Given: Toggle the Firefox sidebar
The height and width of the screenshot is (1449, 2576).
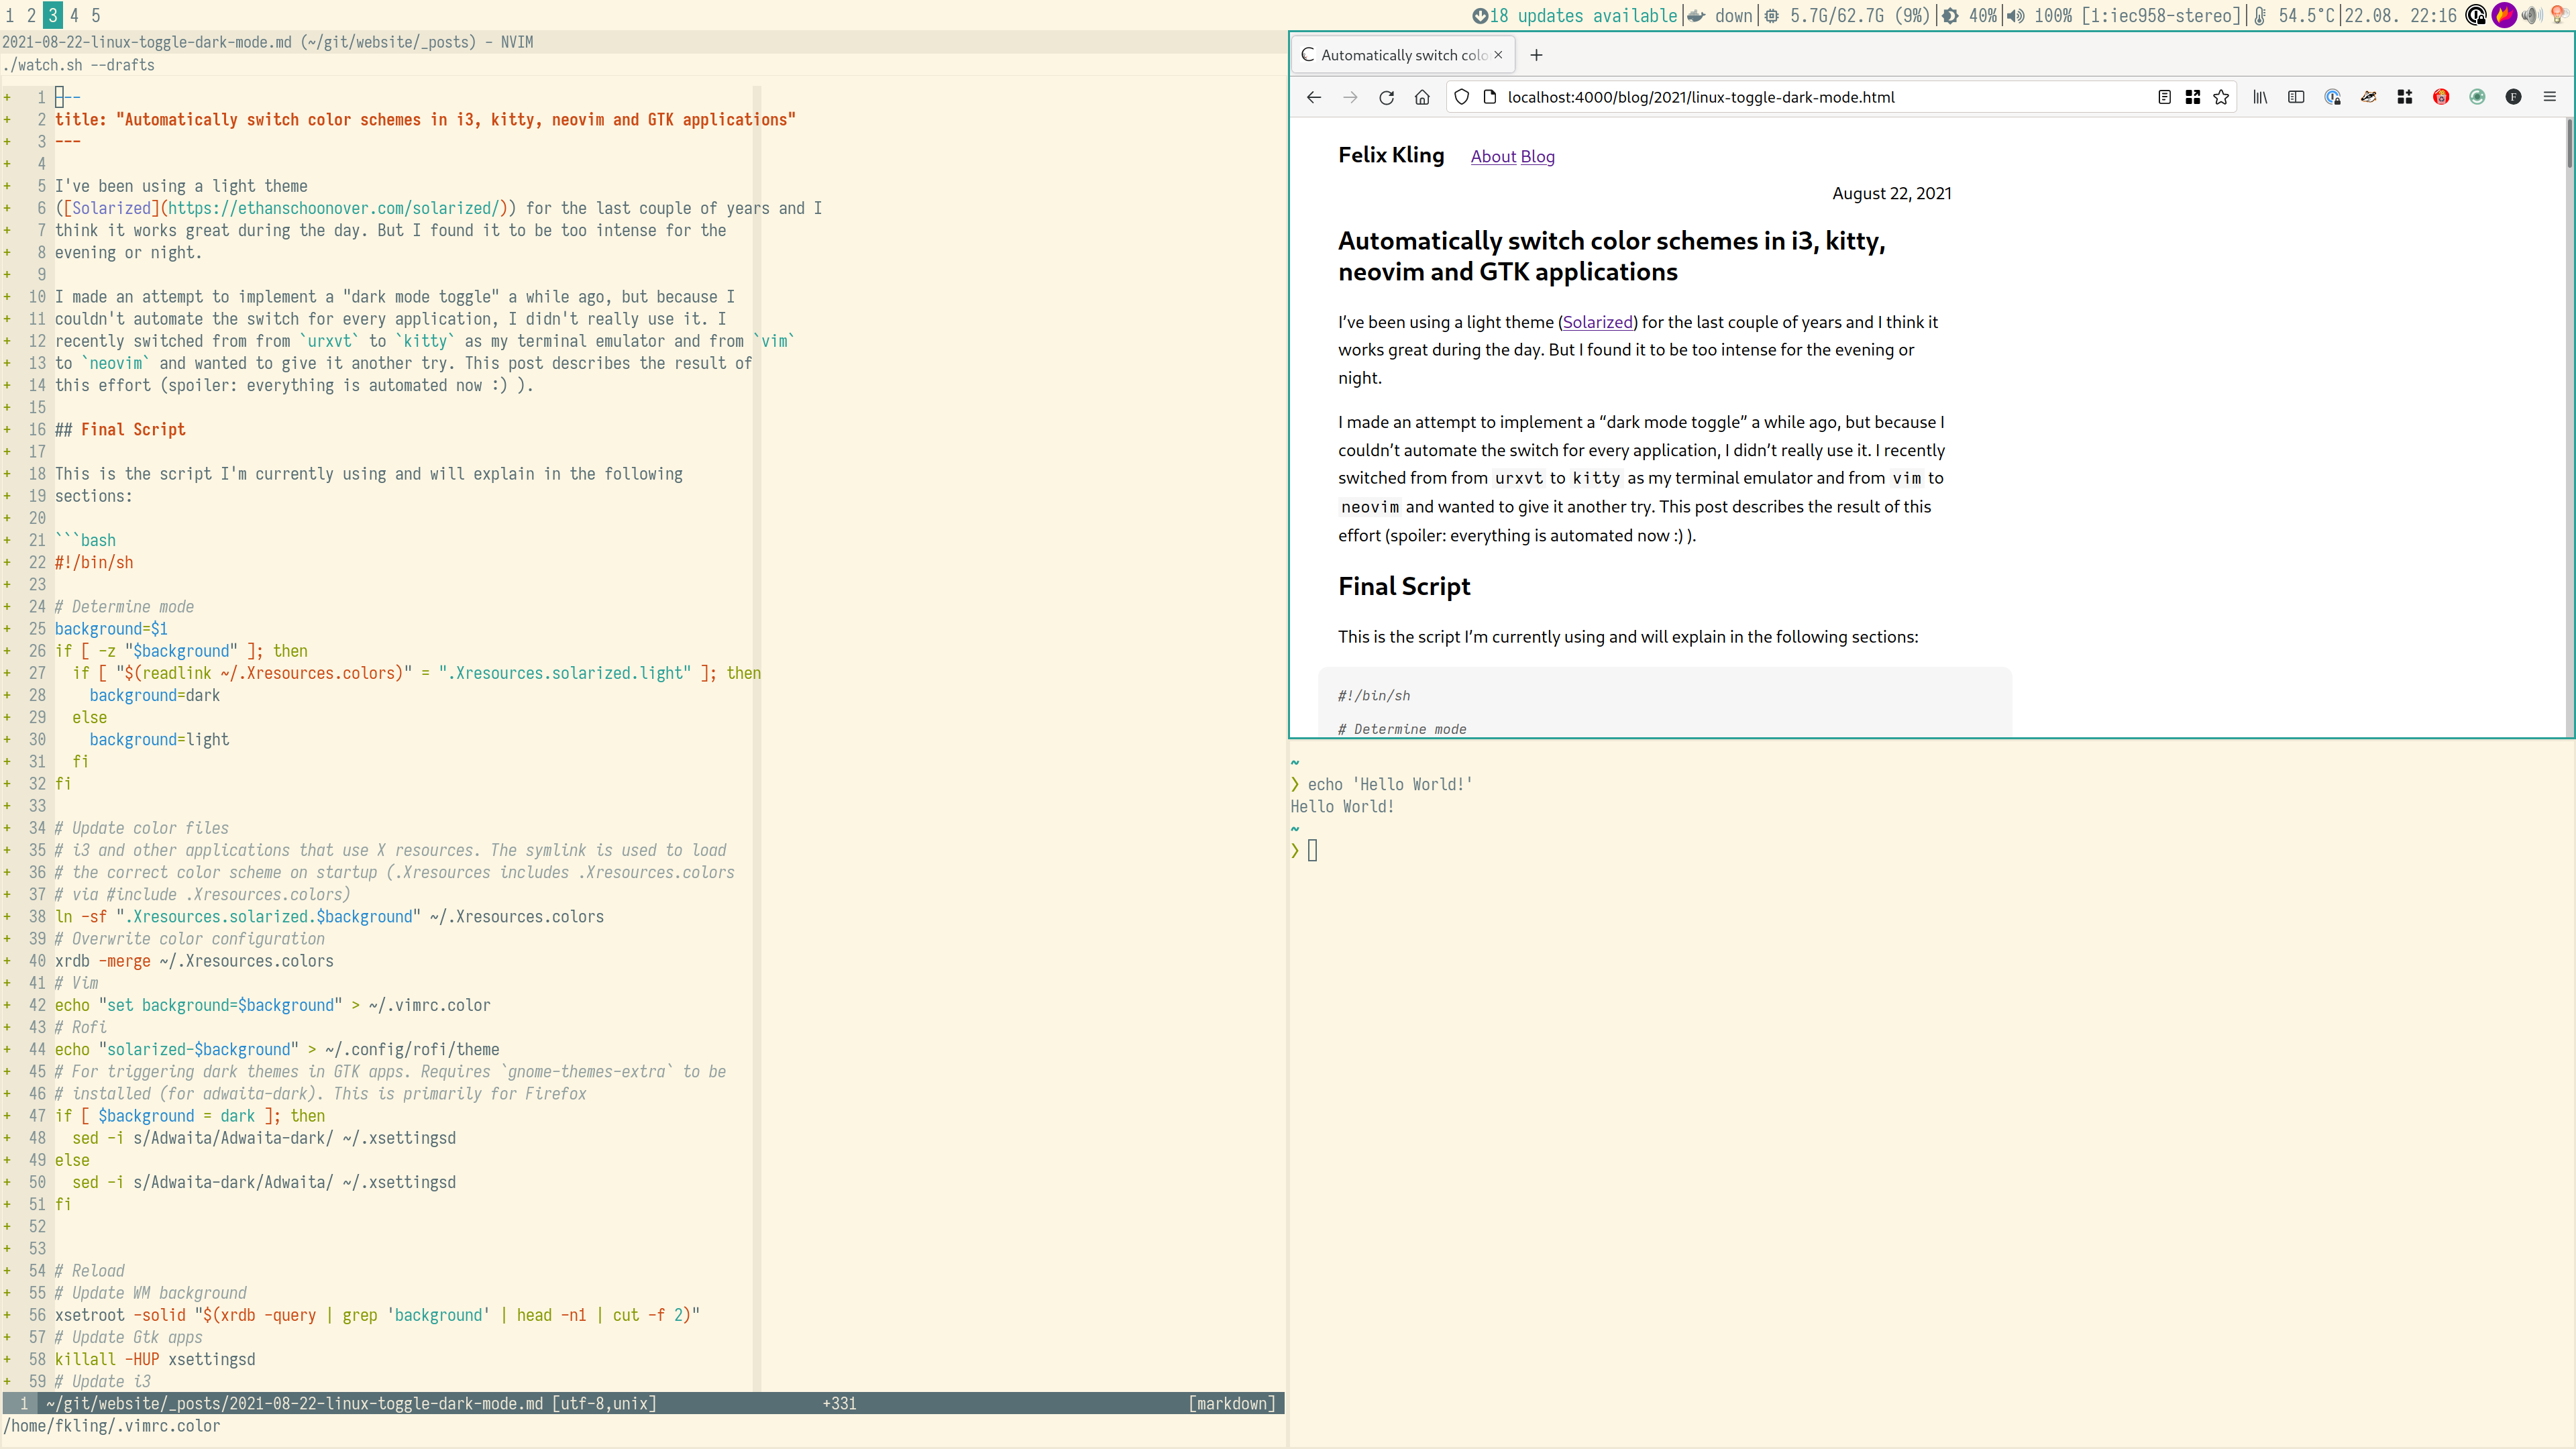Looking at the screenshot, I should pos(2296,97).
